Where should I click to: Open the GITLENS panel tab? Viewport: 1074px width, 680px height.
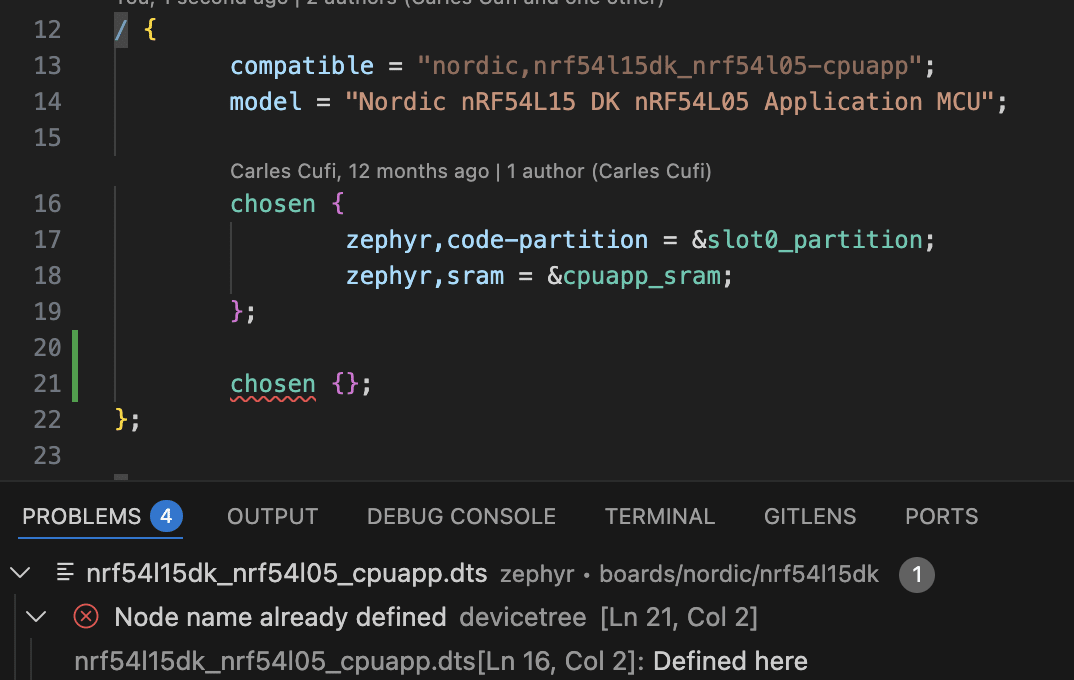coord(810,516)
